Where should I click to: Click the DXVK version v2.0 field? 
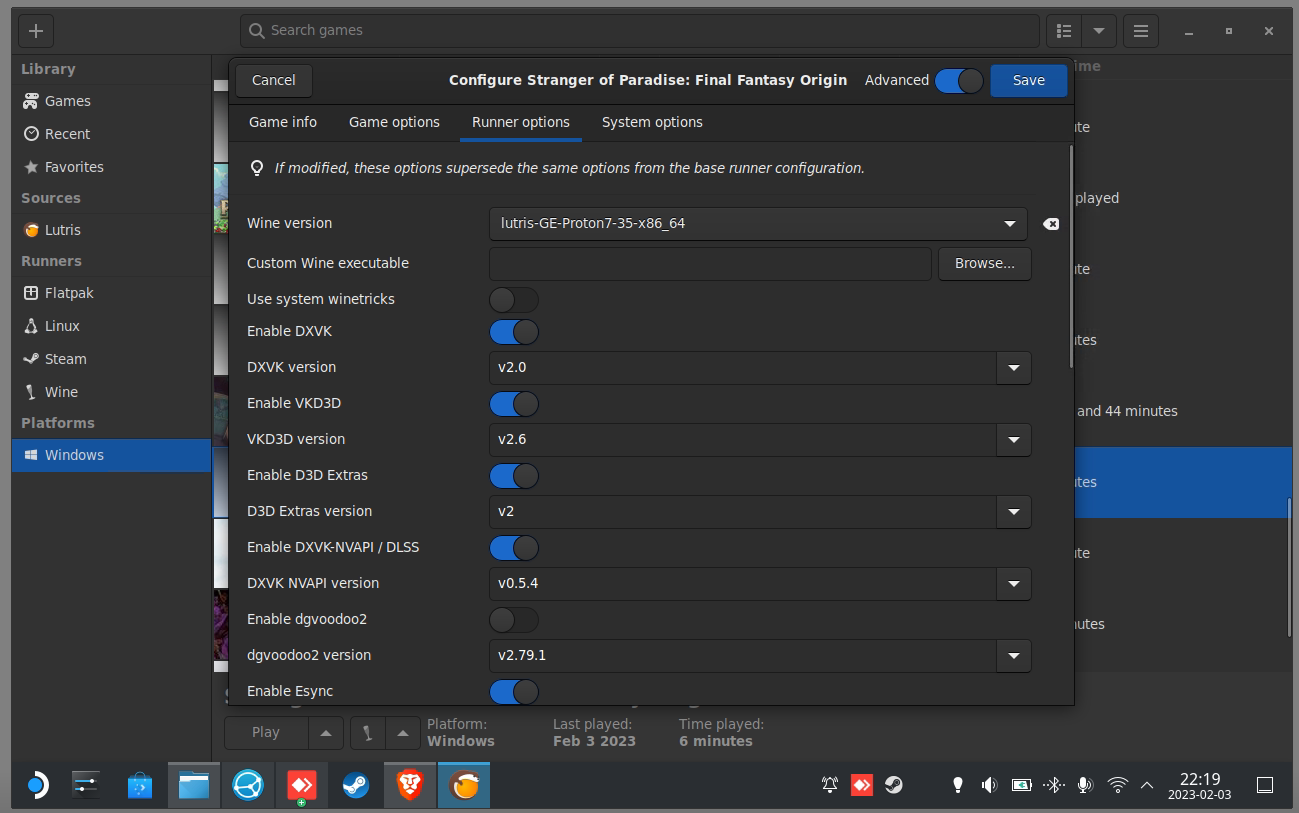pyautogui.click(x=743, y=368)
